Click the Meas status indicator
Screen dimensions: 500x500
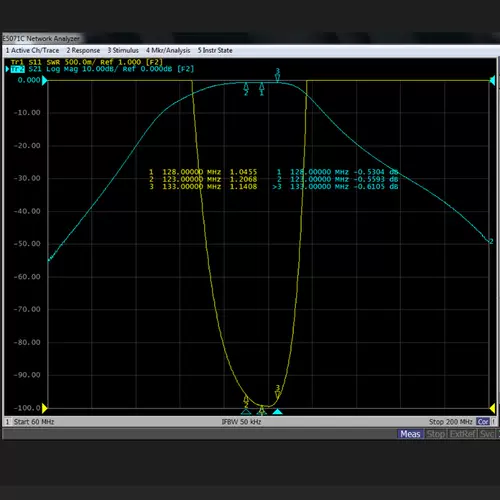(410, 434)
